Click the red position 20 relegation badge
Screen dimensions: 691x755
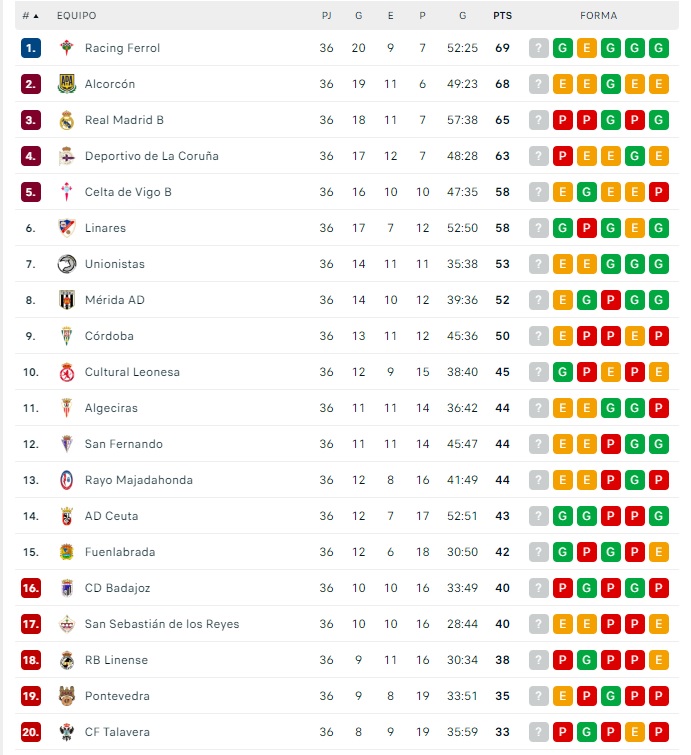click(31, 732)
